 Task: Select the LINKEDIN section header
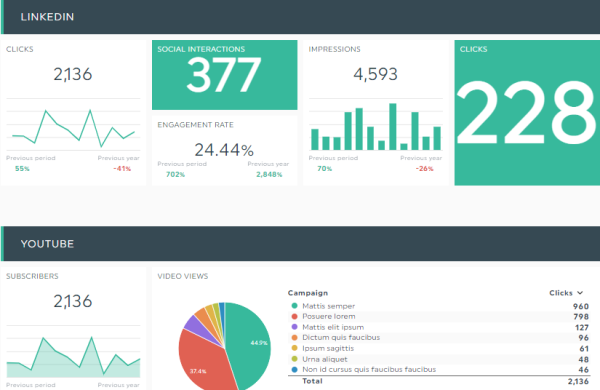click(300, 17)
